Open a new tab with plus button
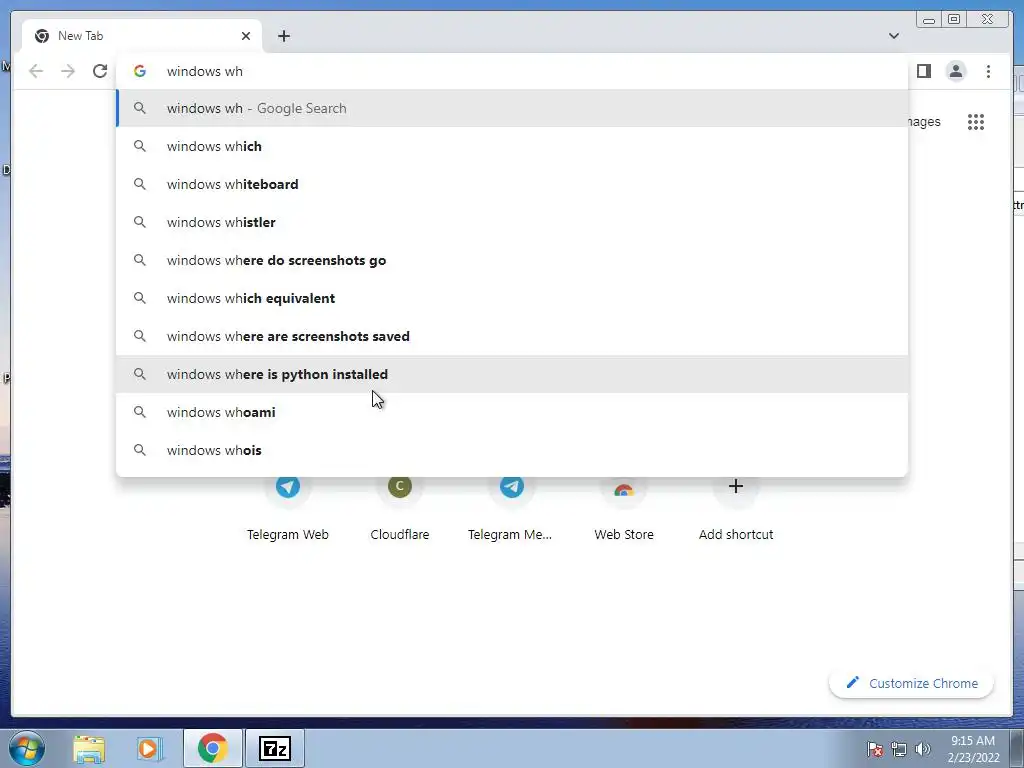This screenshot has height=768, width=1024. click(x=283, y=36)
